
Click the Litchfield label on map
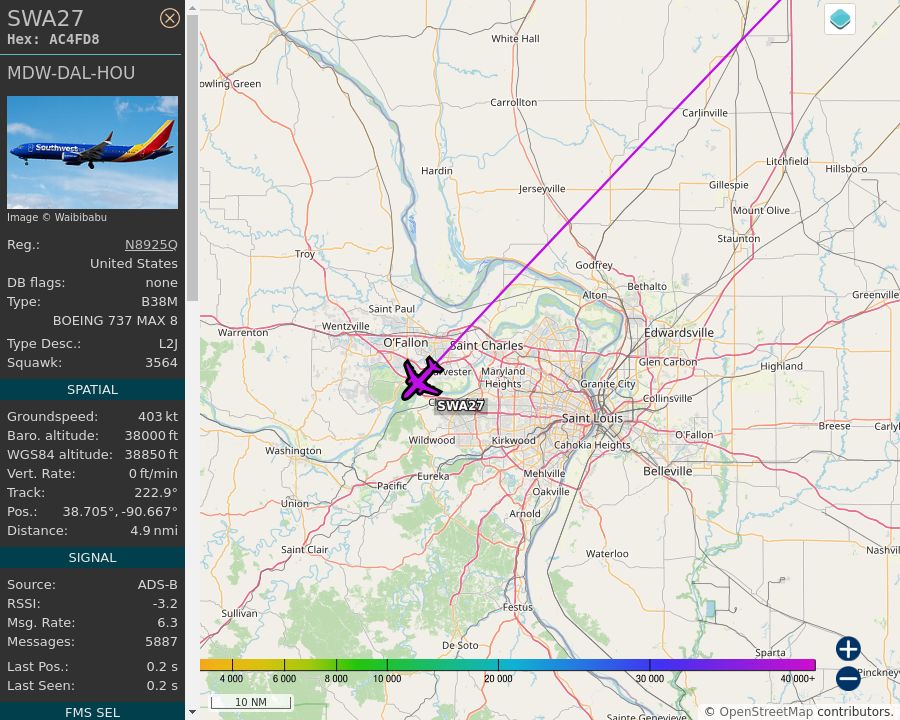point(788,161)
